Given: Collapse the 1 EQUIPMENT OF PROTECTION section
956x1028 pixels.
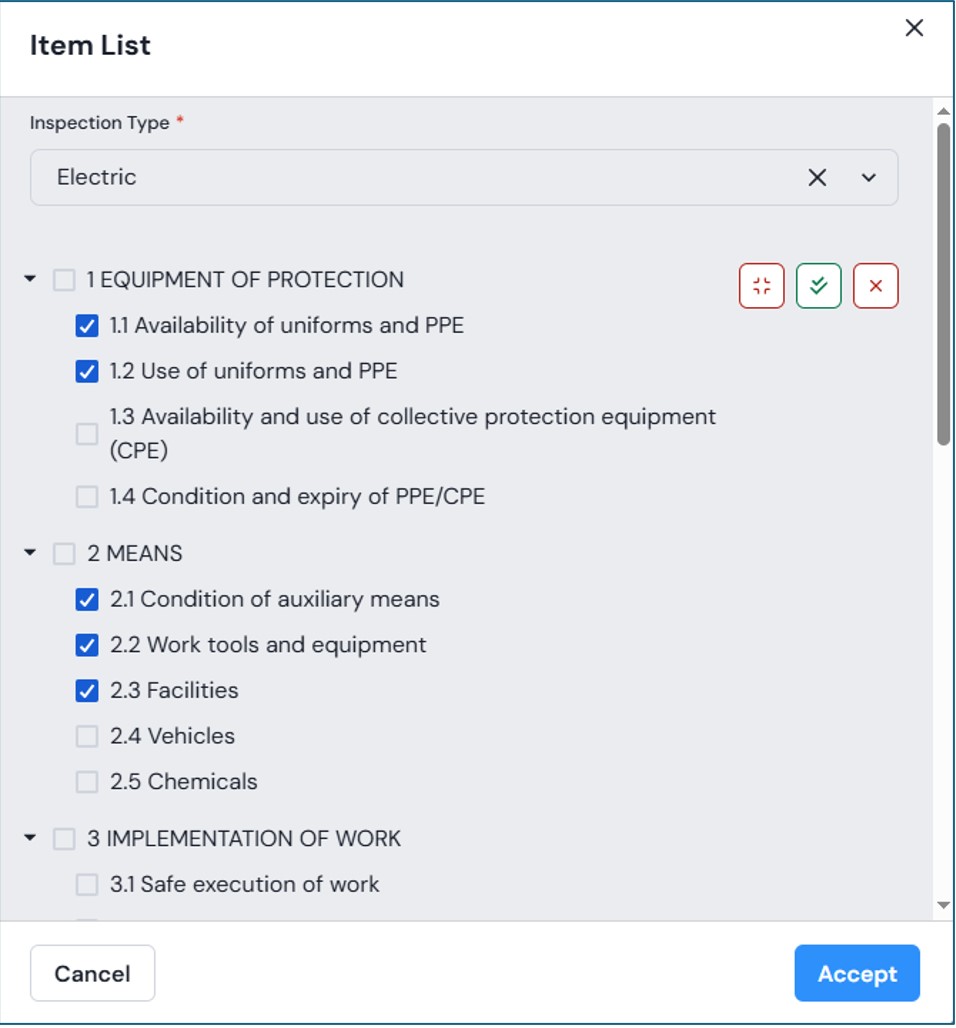Looking at the screenshot, I should 30,279.
